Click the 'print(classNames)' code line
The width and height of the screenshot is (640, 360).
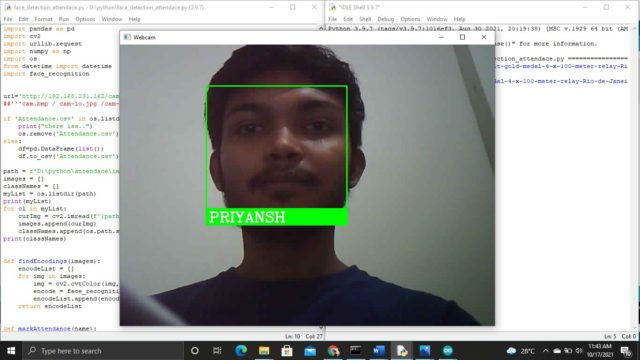[34, 238]
